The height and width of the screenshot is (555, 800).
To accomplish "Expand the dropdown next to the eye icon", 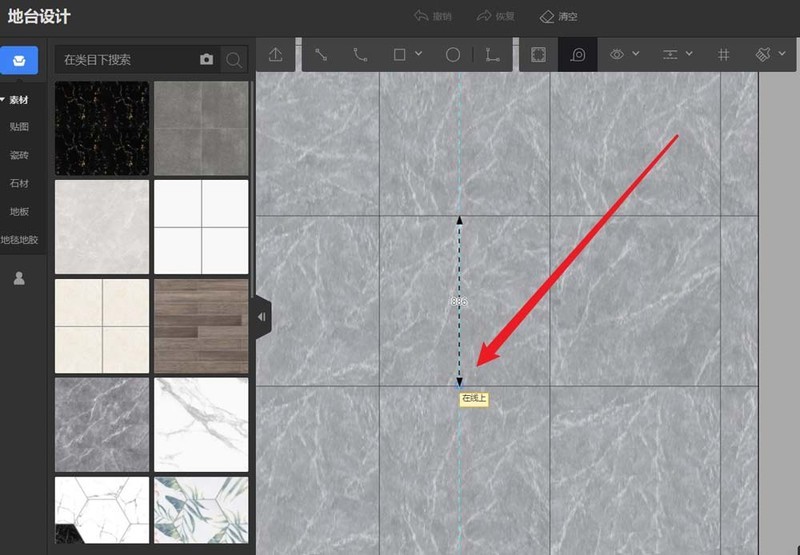I will (636, 53).
